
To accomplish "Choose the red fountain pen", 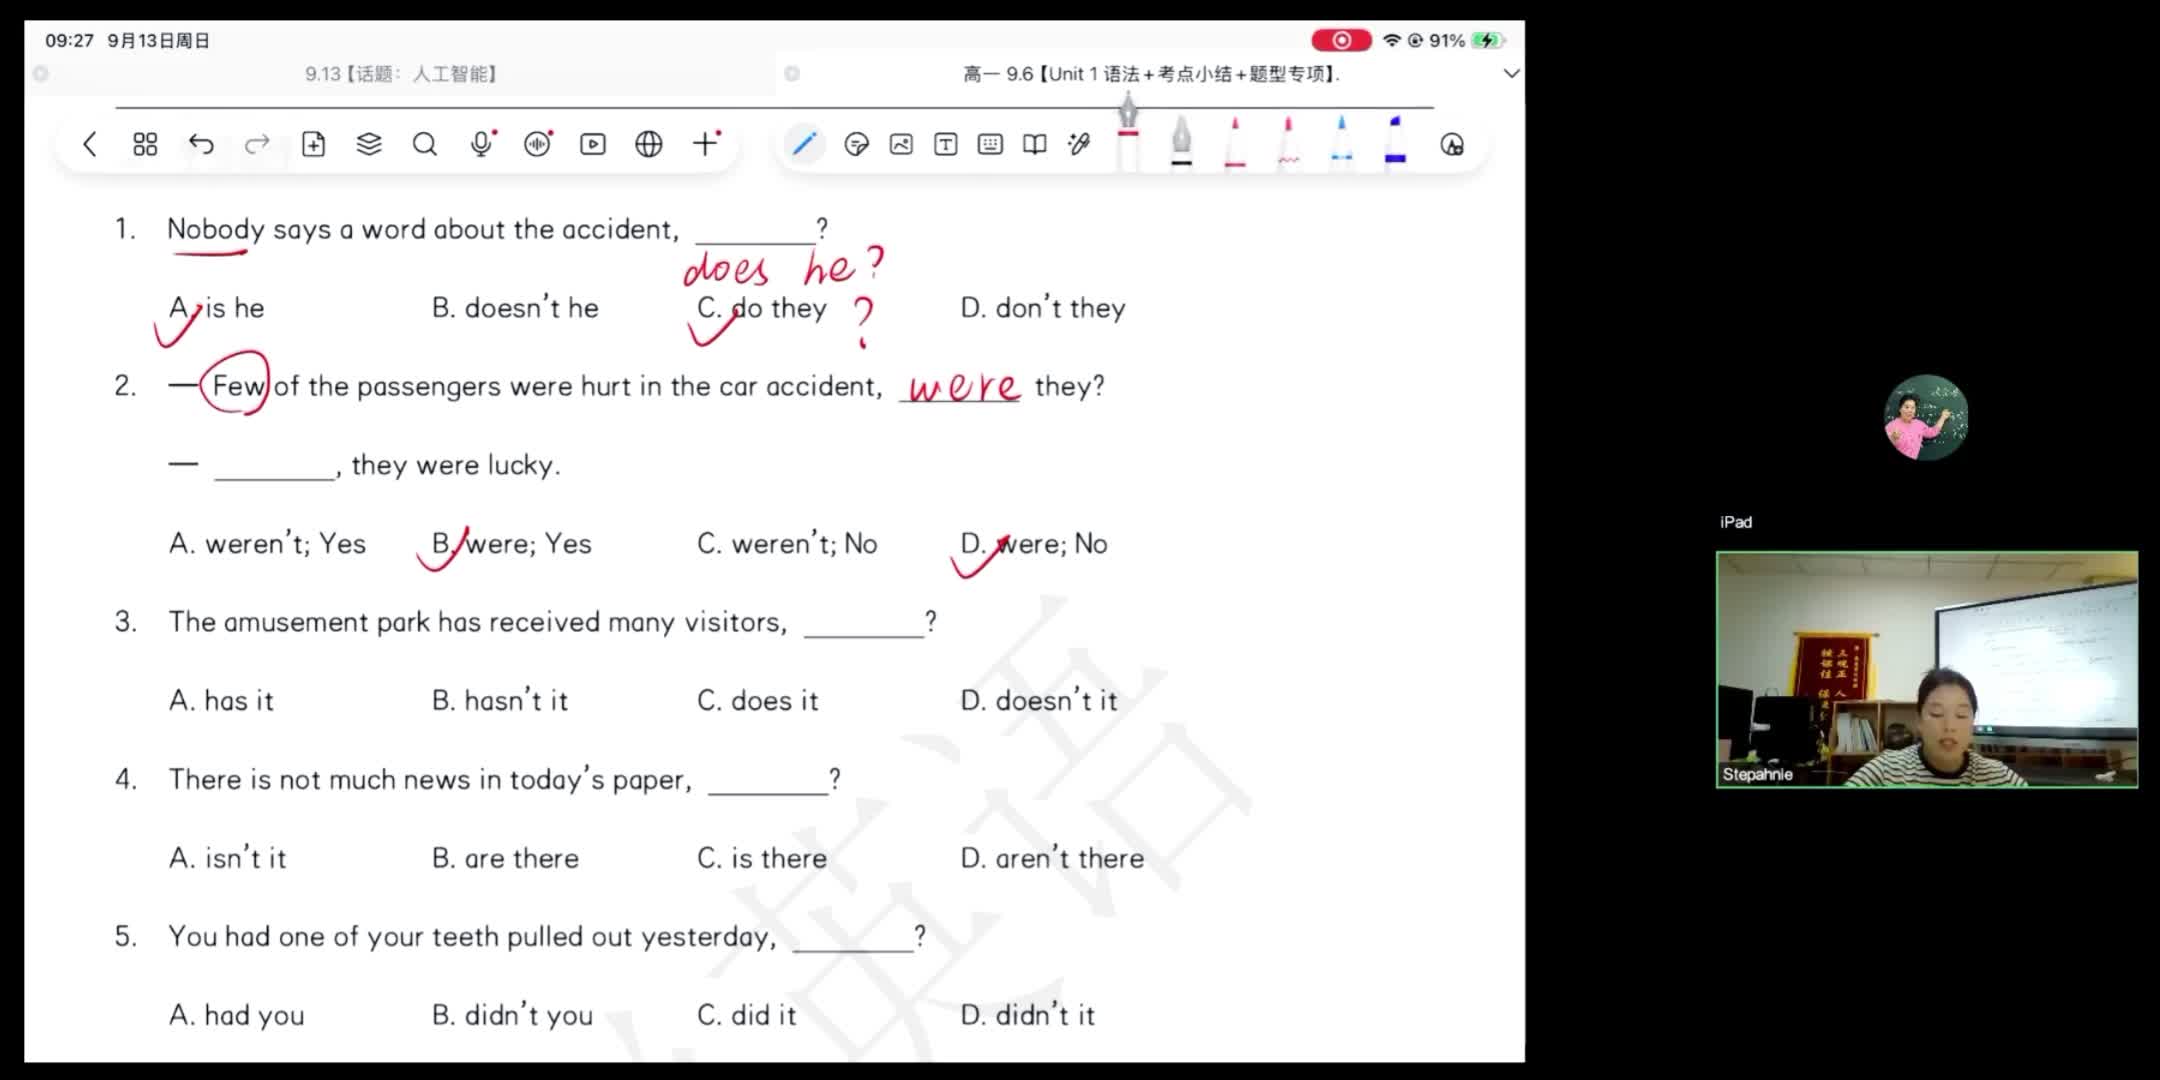I will tap(1128, 130).
